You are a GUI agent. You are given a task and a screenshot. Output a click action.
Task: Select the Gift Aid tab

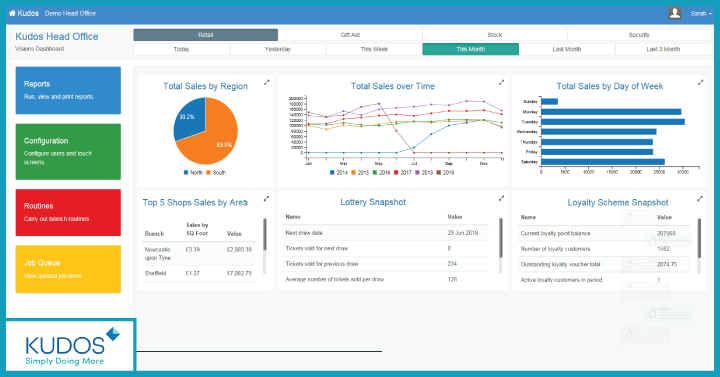(350, 35)
